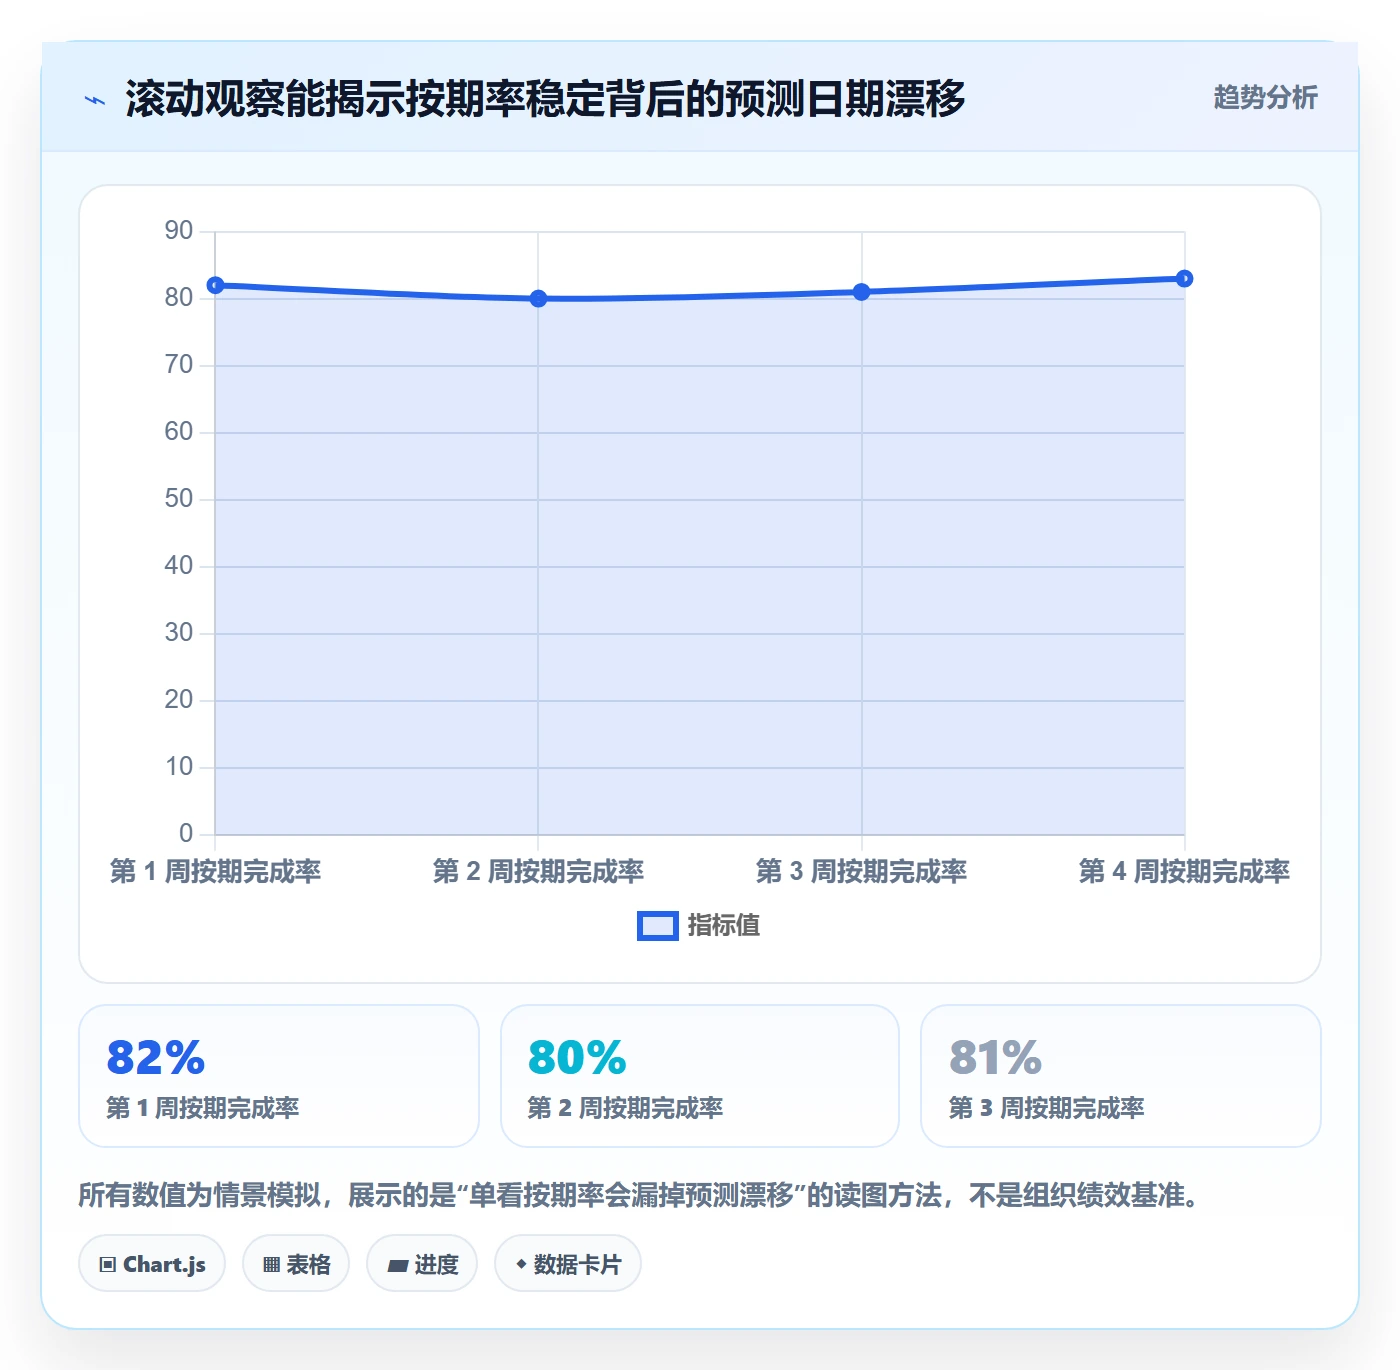Click the 第 2 周按期完成率 label under 80%
This screenshot has width=1400, height=1370.
[x=625, y=1108]
